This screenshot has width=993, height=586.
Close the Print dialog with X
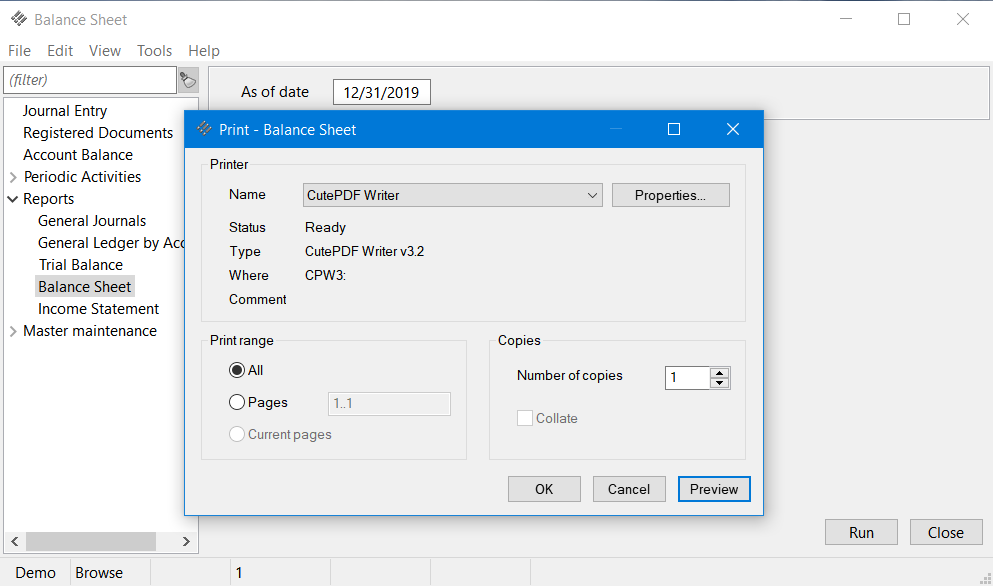click(x=732, y=129)
